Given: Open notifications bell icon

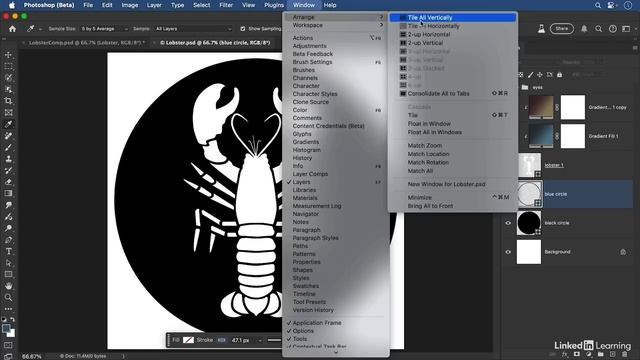Looking at the screenshot, I should (x=584, y=29).
